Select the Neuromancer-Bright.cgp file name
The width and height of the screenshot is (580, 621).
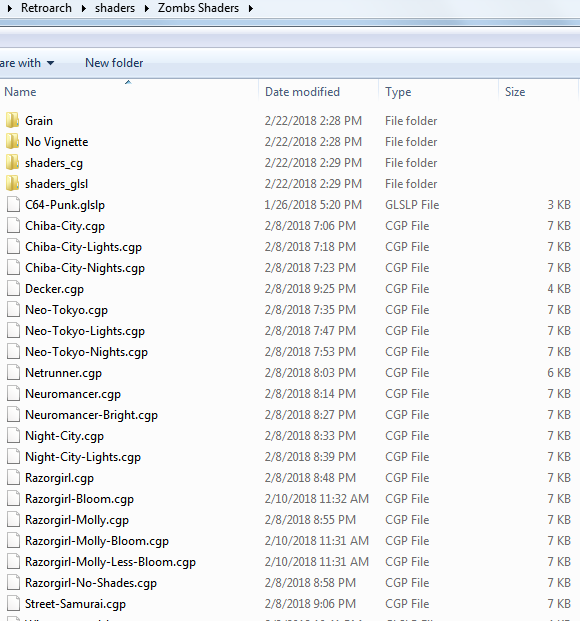coord(92,415)
